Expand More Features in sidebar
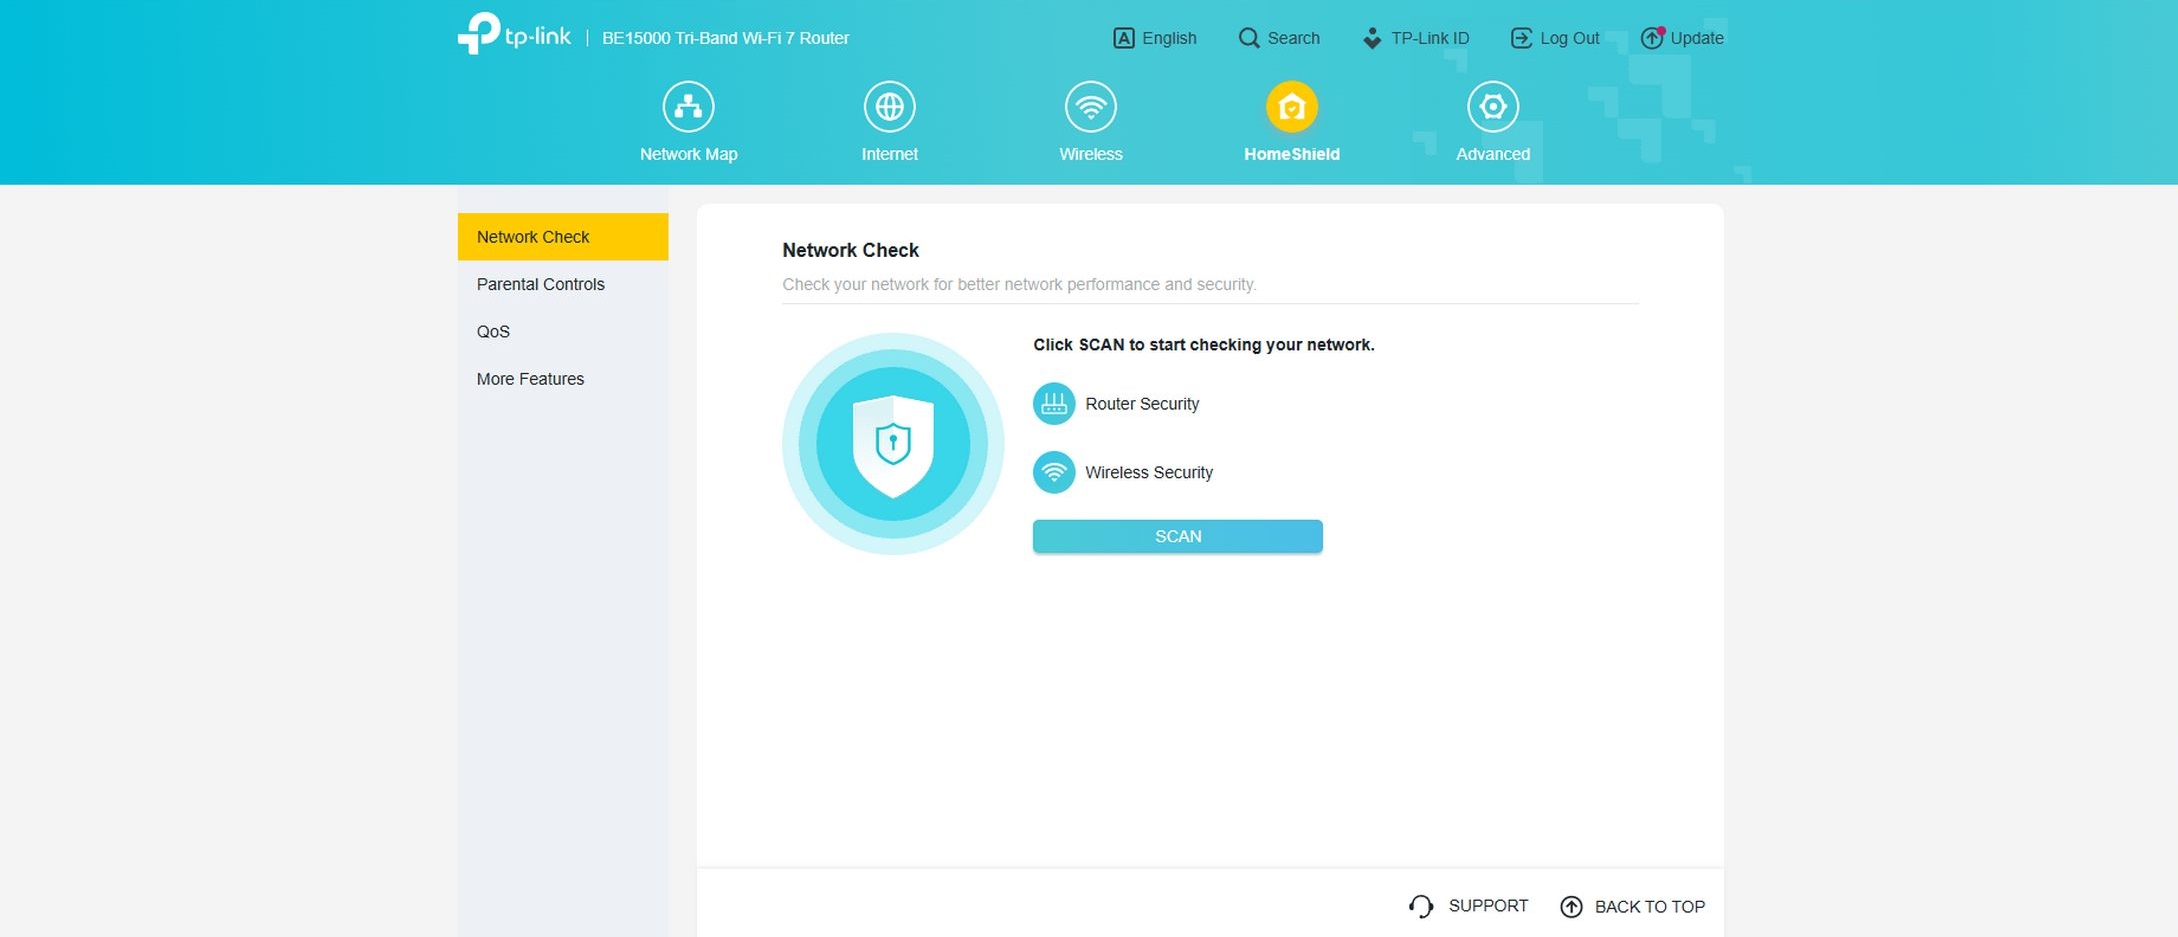 tap(530, 379)
